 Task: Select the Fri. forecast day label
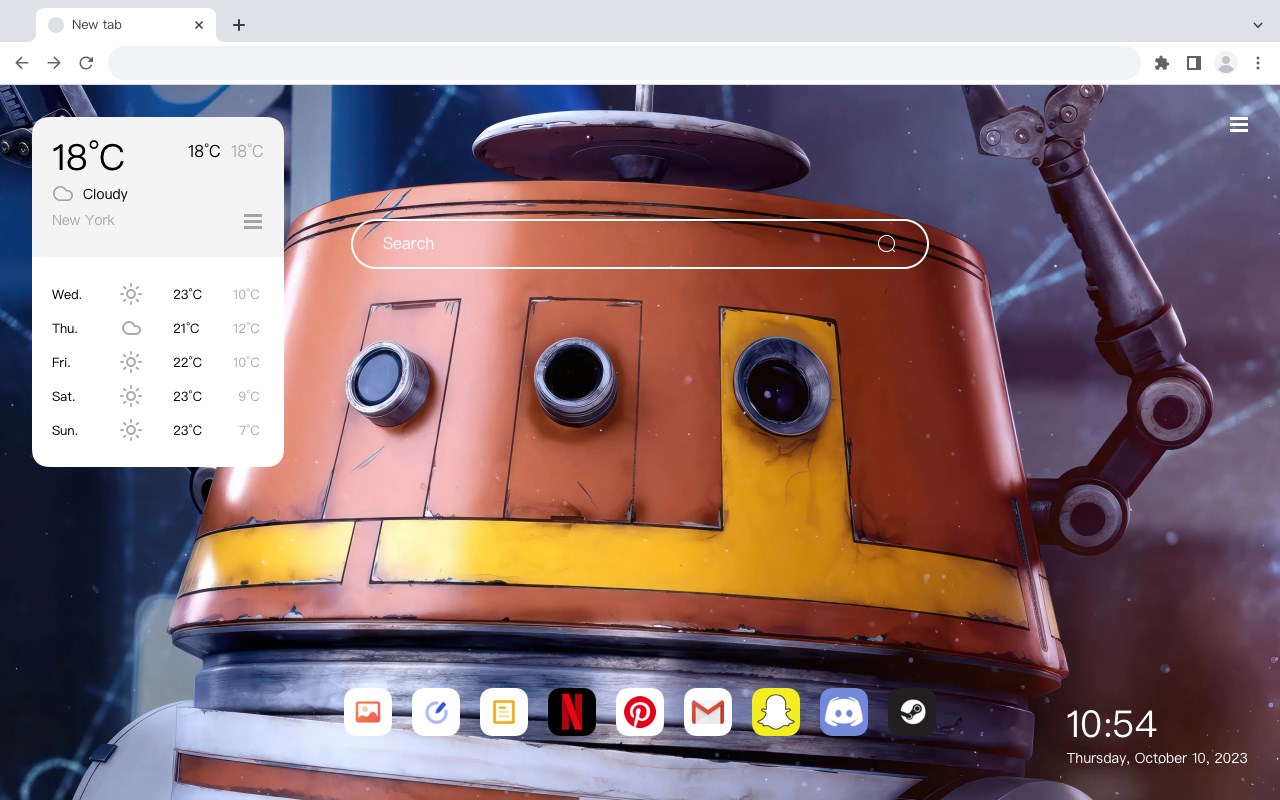tap(61, 362)
